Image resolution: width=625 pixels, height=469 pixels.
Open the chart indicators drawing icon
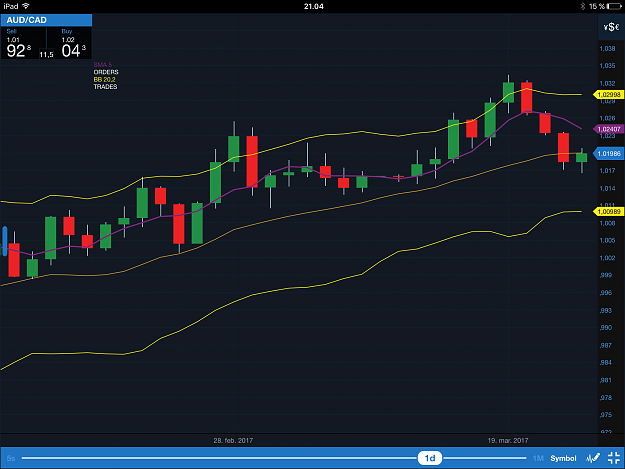point(593,458)
